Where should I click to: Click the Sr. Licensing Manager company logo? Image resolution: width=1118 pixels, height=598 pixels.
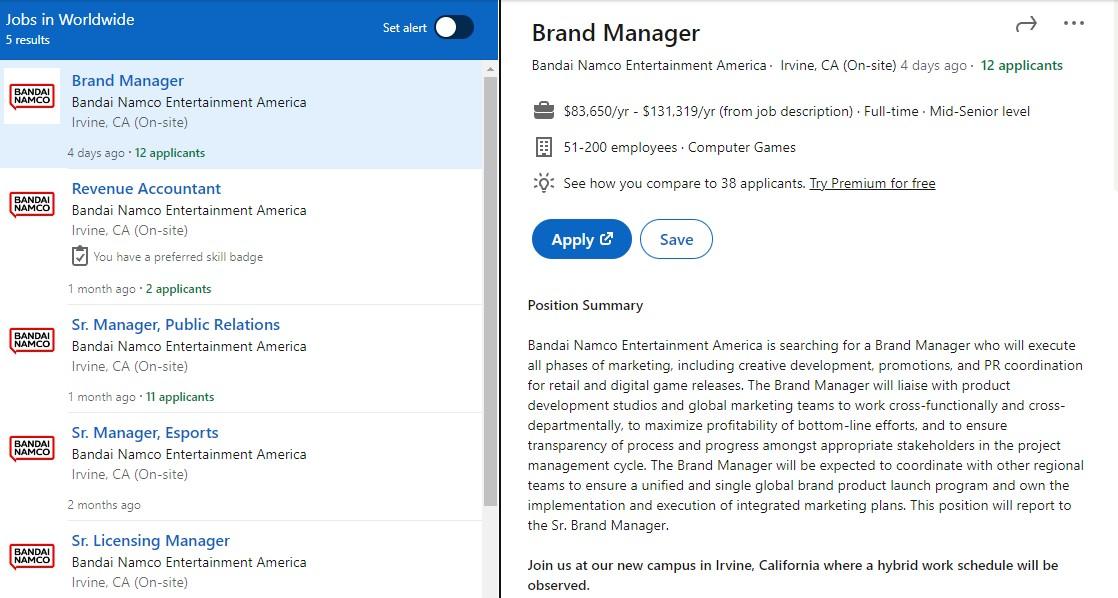pyautogui.click(x=32, y=556)
